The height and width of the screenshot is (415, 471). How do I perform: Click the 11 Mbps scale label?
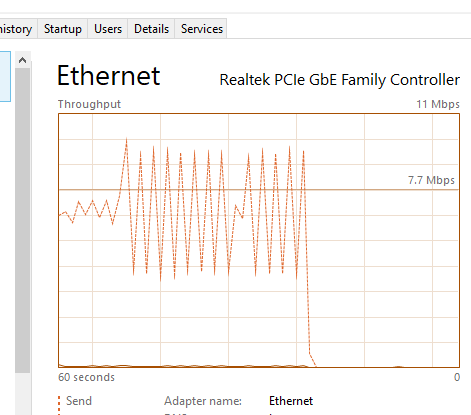[x=438, y=104]
